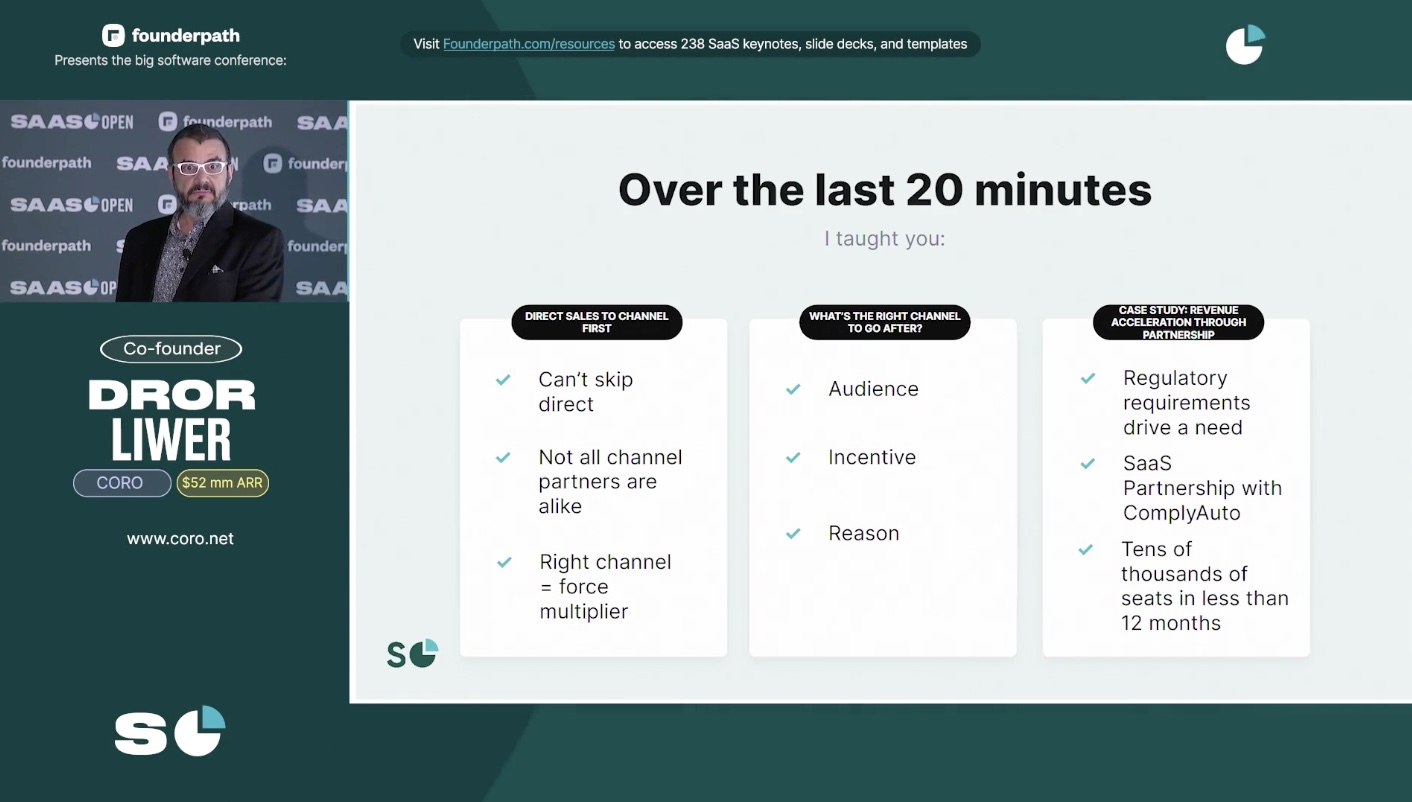The width and height of the screenshot is (1412, 802).
Task: Click the checkmark beside 'Can't skip direct'
Action: tap(503, 380)
